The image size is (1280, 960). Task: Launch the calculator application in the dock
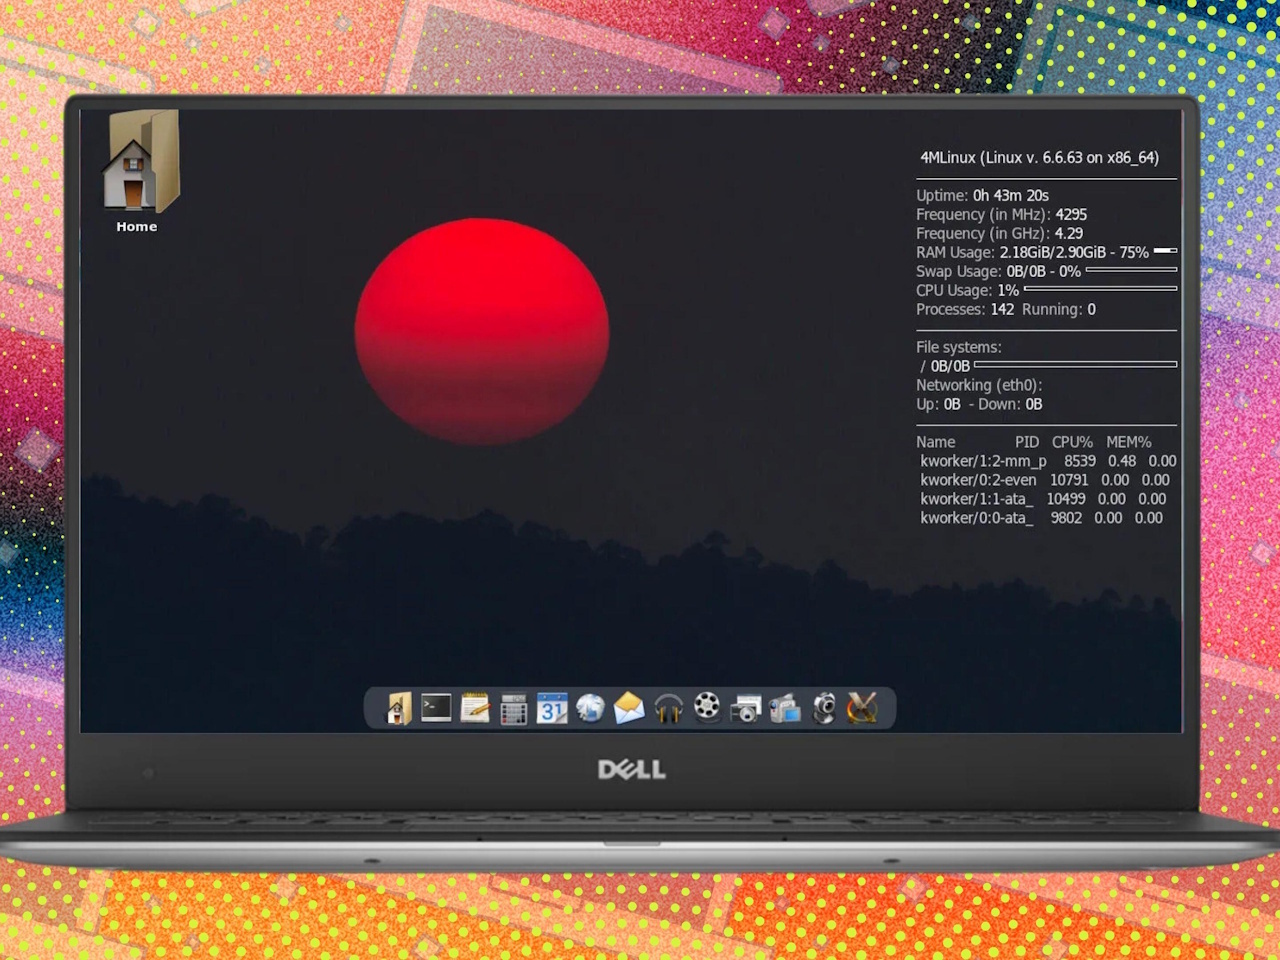coord(513,708)
